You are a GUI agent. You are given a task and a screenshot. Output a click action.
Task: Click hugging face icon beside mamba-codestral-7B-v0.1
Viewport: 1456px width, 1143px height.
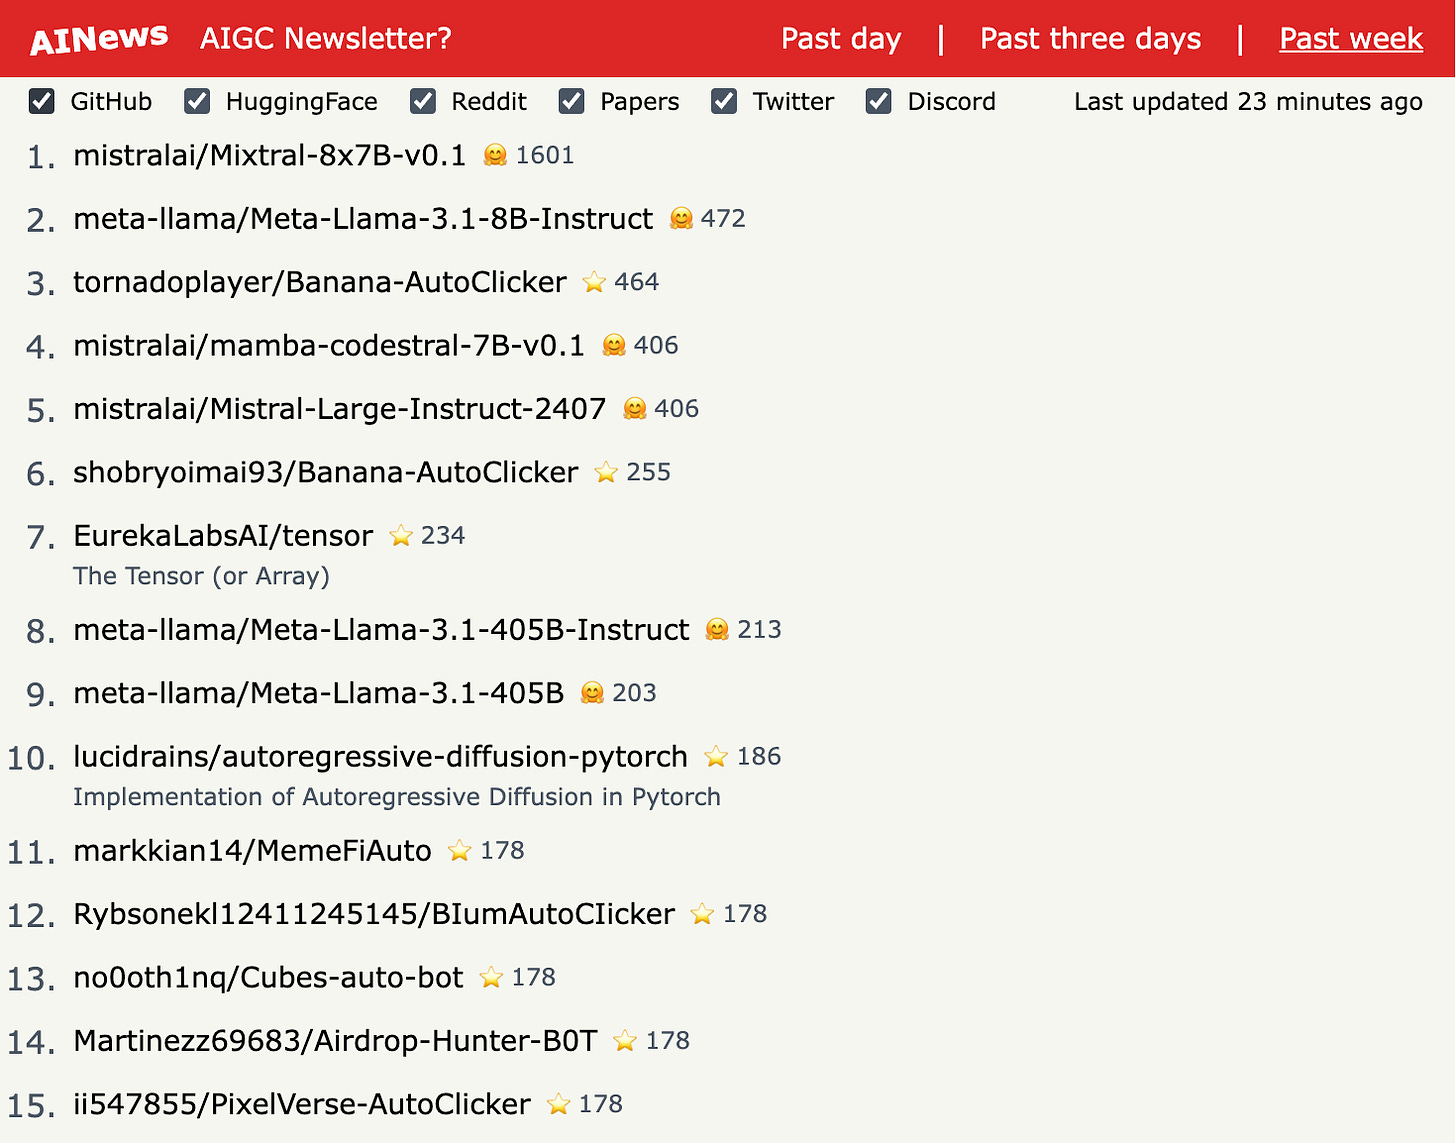point(614,345)
